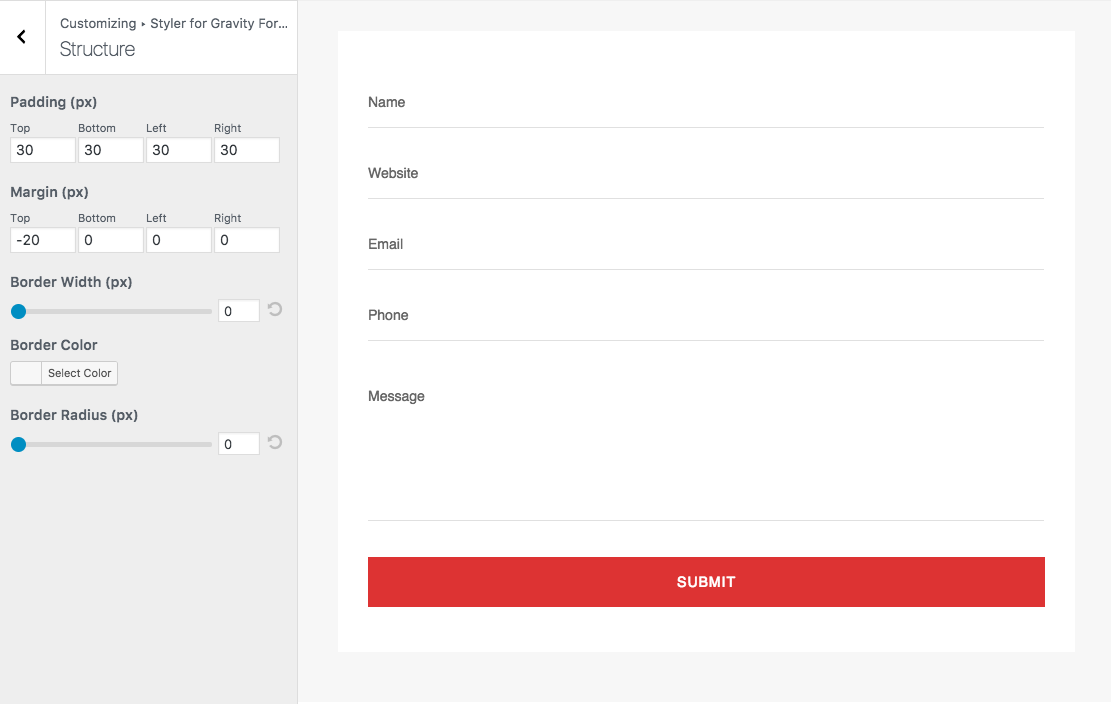Click the red SUBMIT button

tap(706, 581)
